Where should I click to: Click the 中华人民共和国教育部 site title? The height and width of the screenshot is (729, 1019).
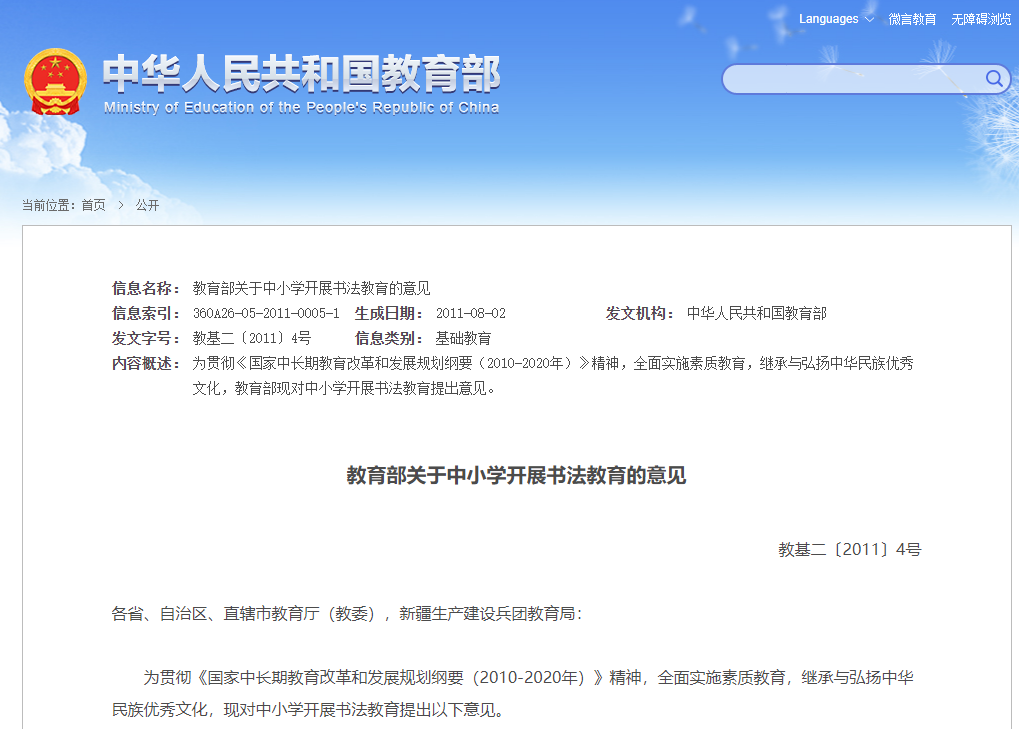pos(301,74)
